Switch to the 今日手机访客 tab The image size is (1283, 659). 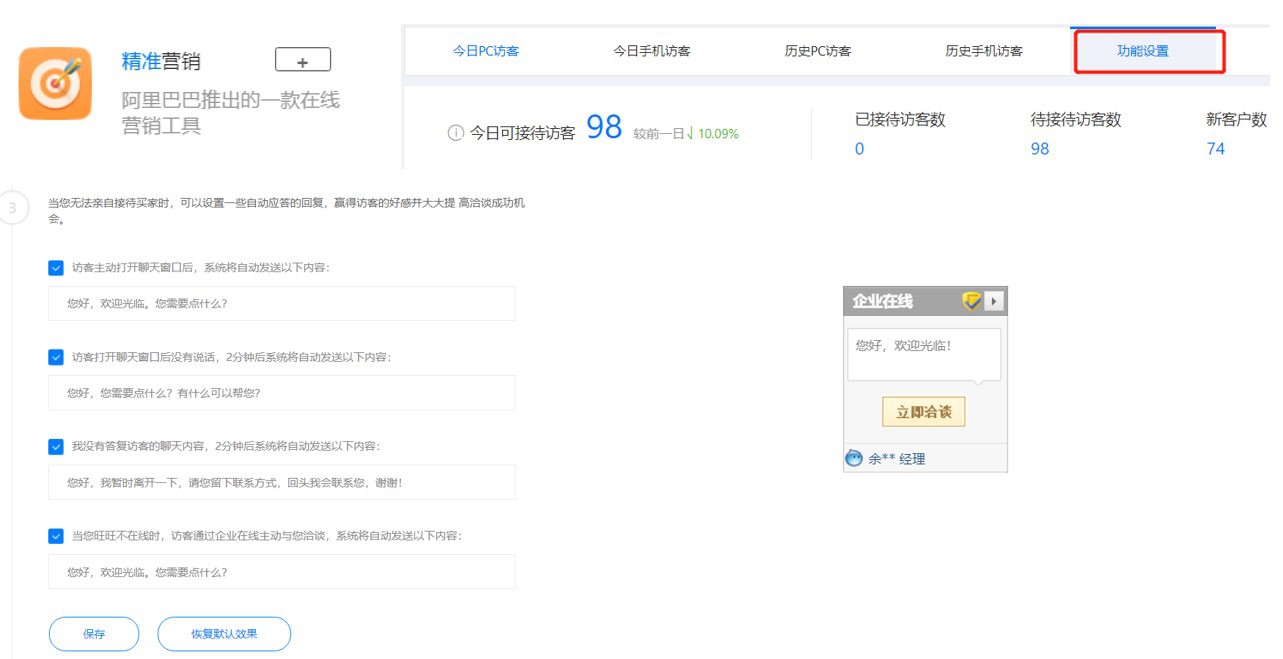[x=652, y=51]
